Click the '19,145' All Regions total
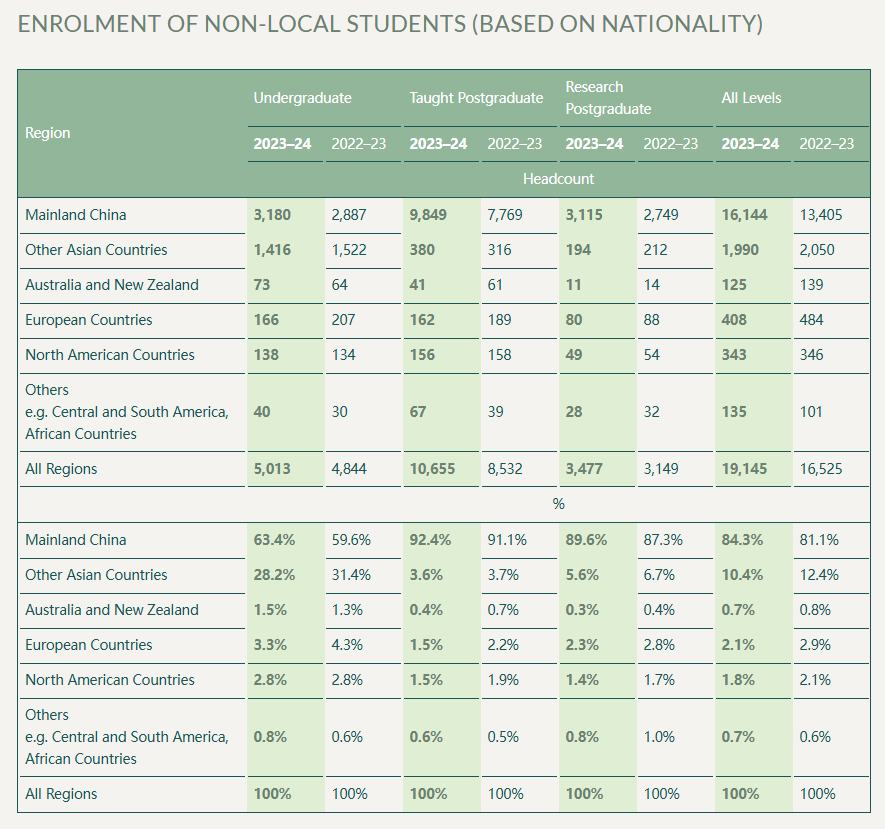885x829 pixels. click(744, 469)
